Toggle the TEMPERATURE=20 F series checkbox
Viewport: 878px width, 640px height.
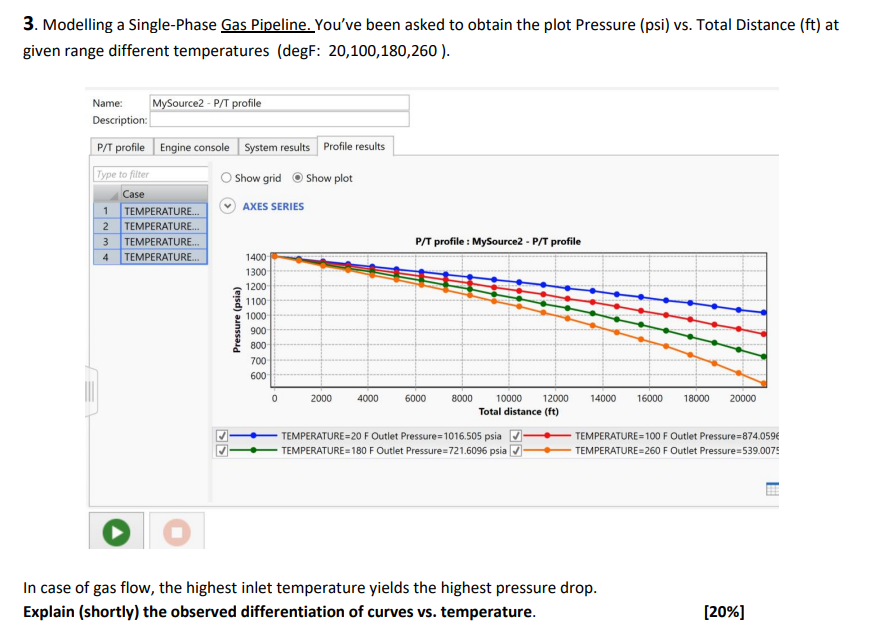(222, 436)
